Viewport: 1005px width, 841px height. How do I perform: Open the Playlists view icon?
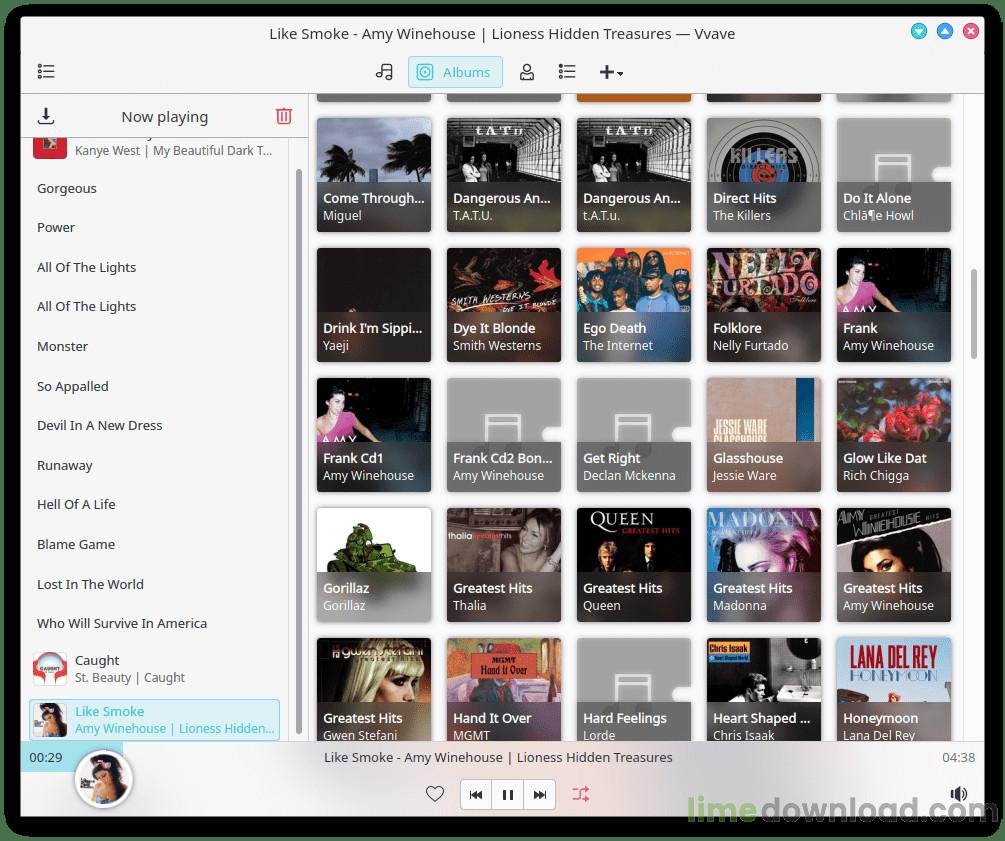pyautogui.click(x=567, y=72)
